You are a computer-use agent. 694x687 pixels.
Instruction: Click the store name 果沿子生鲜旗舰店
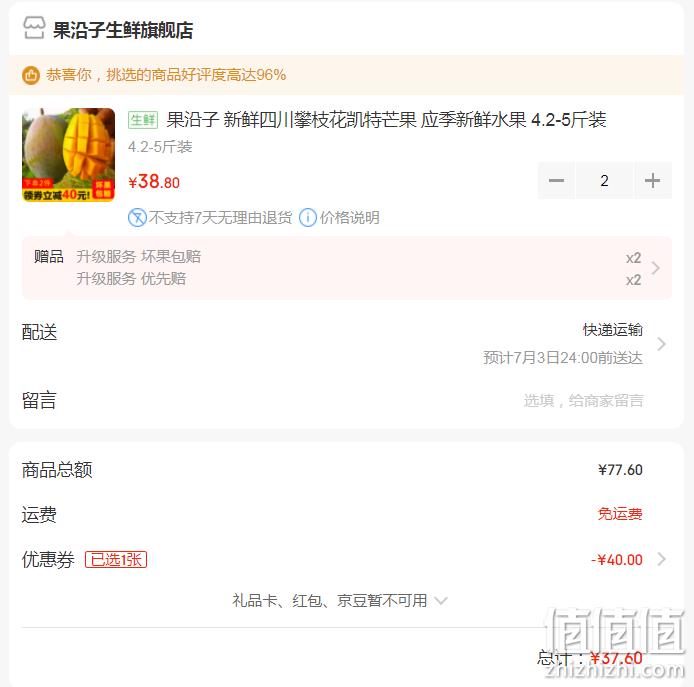[x=123, y=30]
